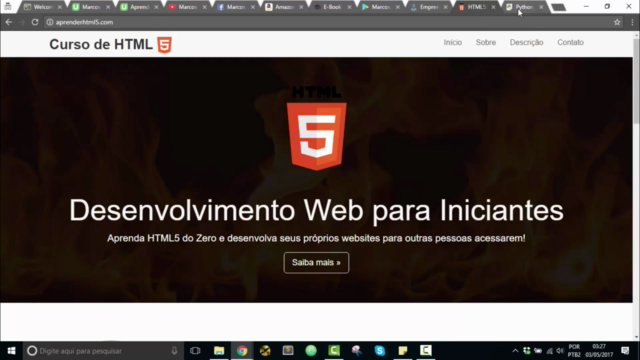Open Task View on the taskbar

(x=195, y=351)
